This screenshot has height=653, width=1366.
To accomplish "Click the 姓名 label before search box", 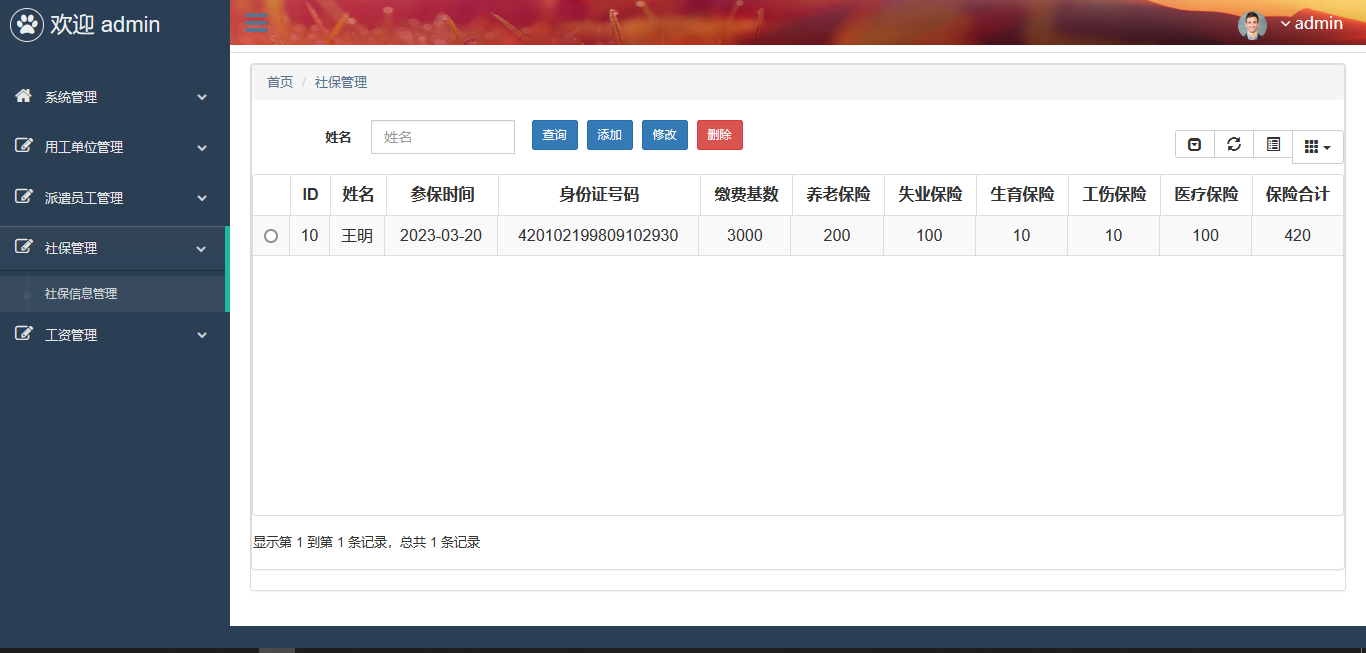I will point(338,137).
